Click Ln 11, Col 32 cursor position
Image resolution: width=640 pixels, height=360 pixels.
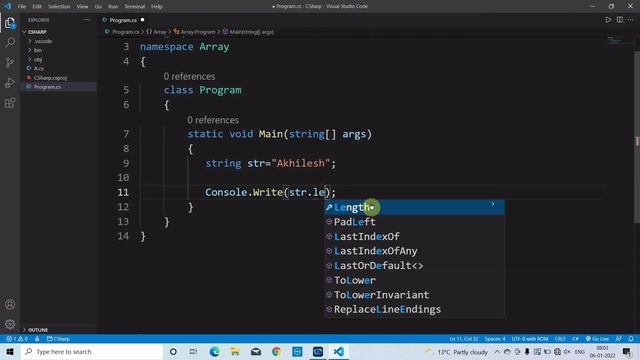464,339
